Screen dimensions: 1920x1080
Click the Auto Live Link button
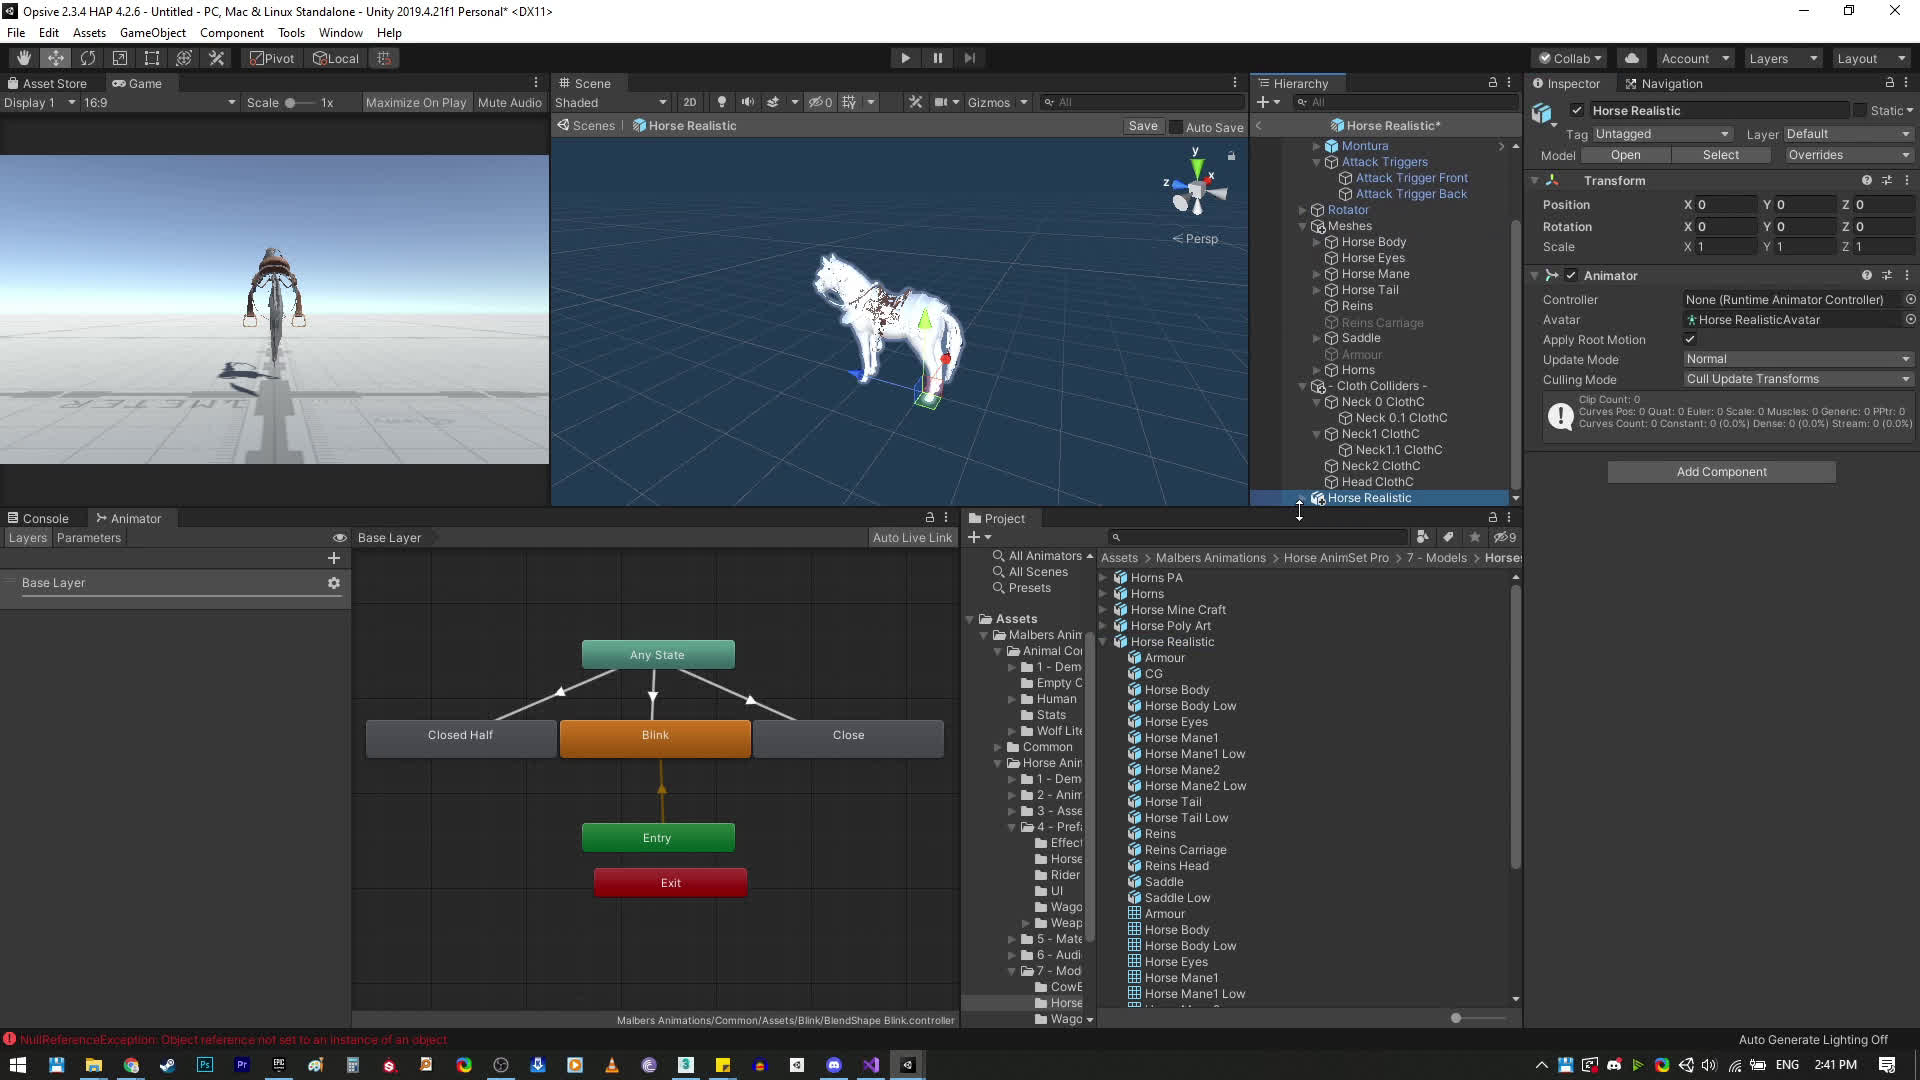(x=912, y=538)
